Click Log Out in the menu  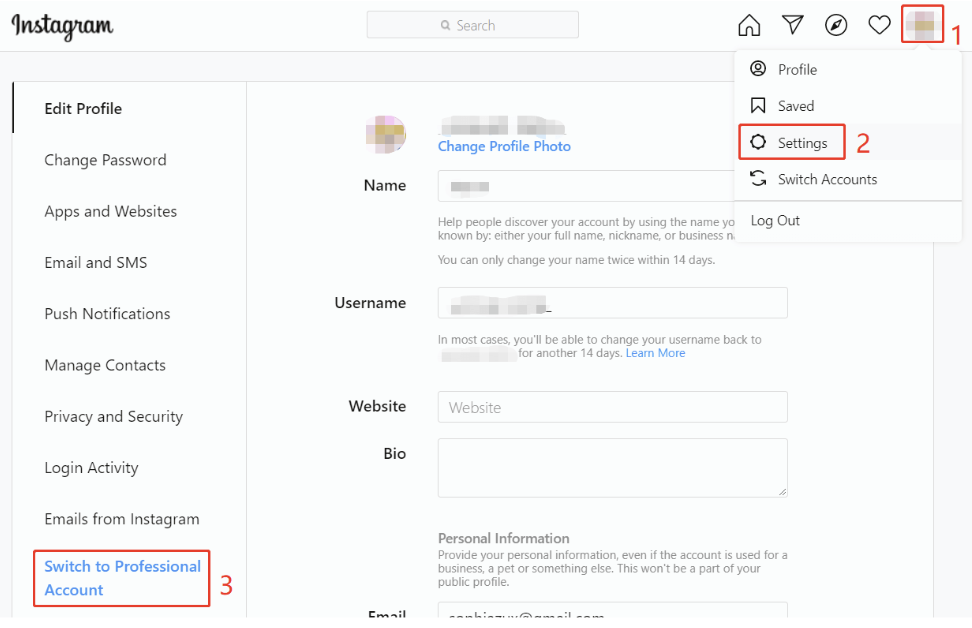[775, 220]
